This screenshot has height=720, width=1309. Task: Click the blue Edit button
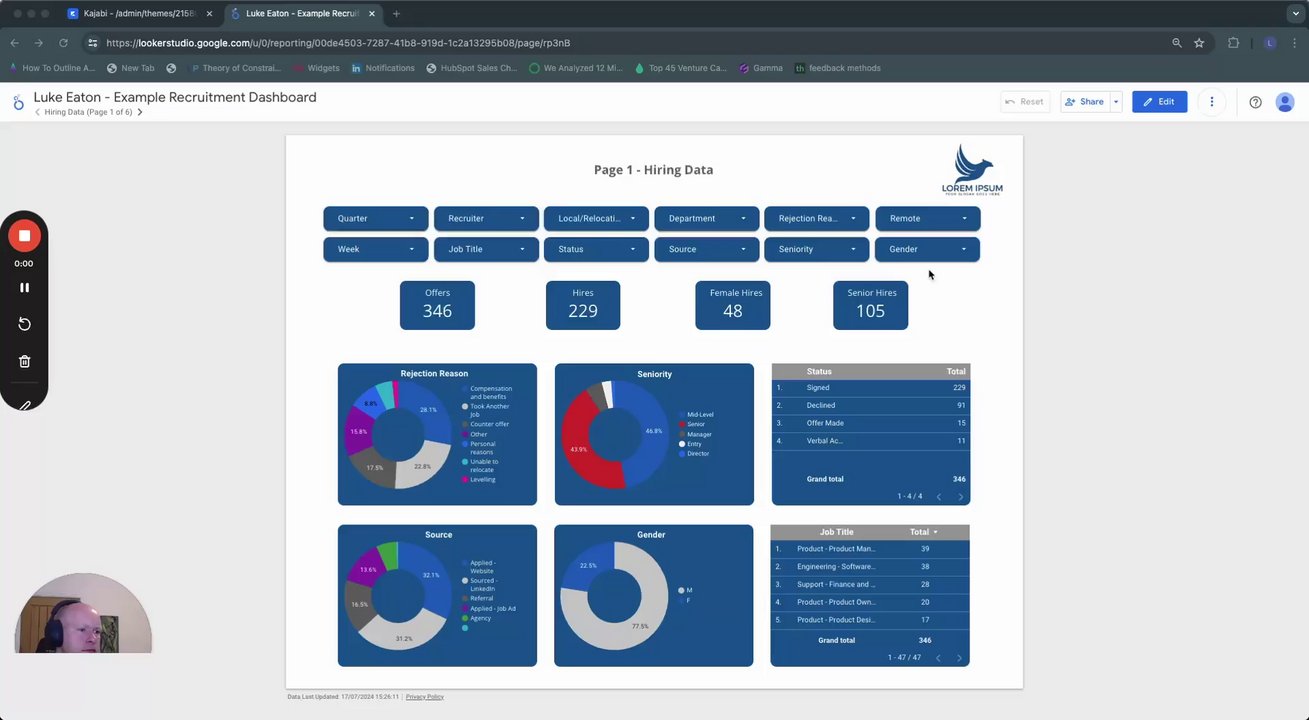coord(1159,102)
